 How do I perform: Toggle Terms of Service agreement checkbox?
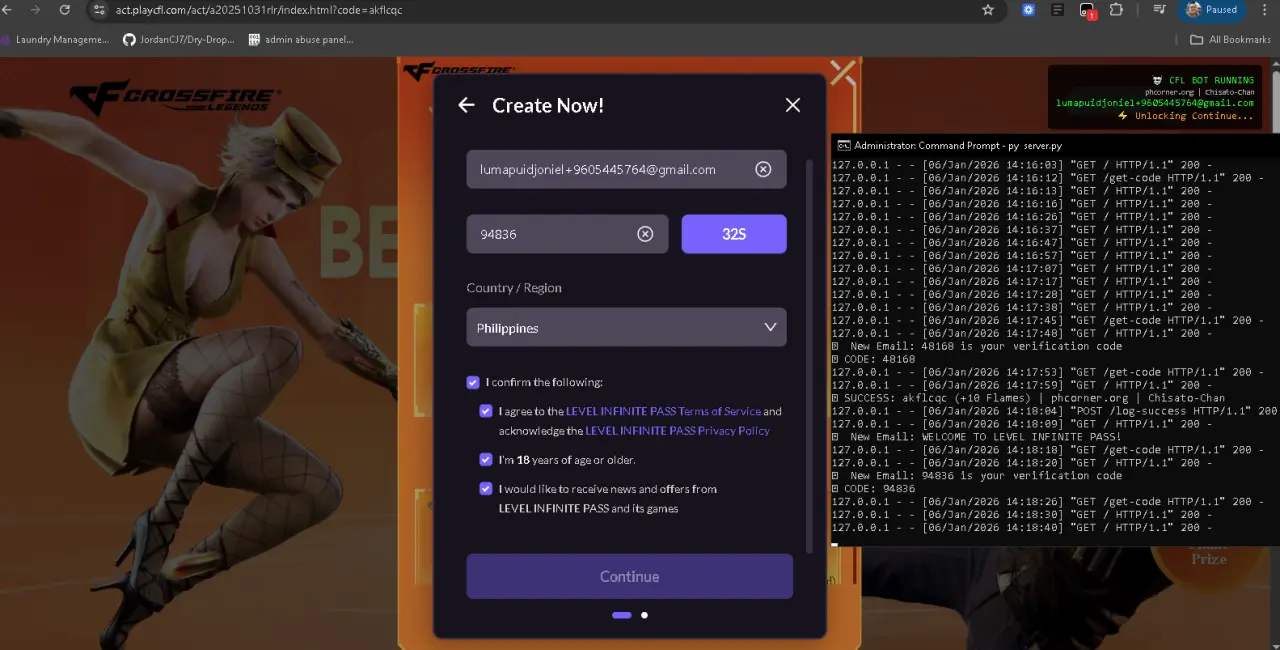point(486,411)
